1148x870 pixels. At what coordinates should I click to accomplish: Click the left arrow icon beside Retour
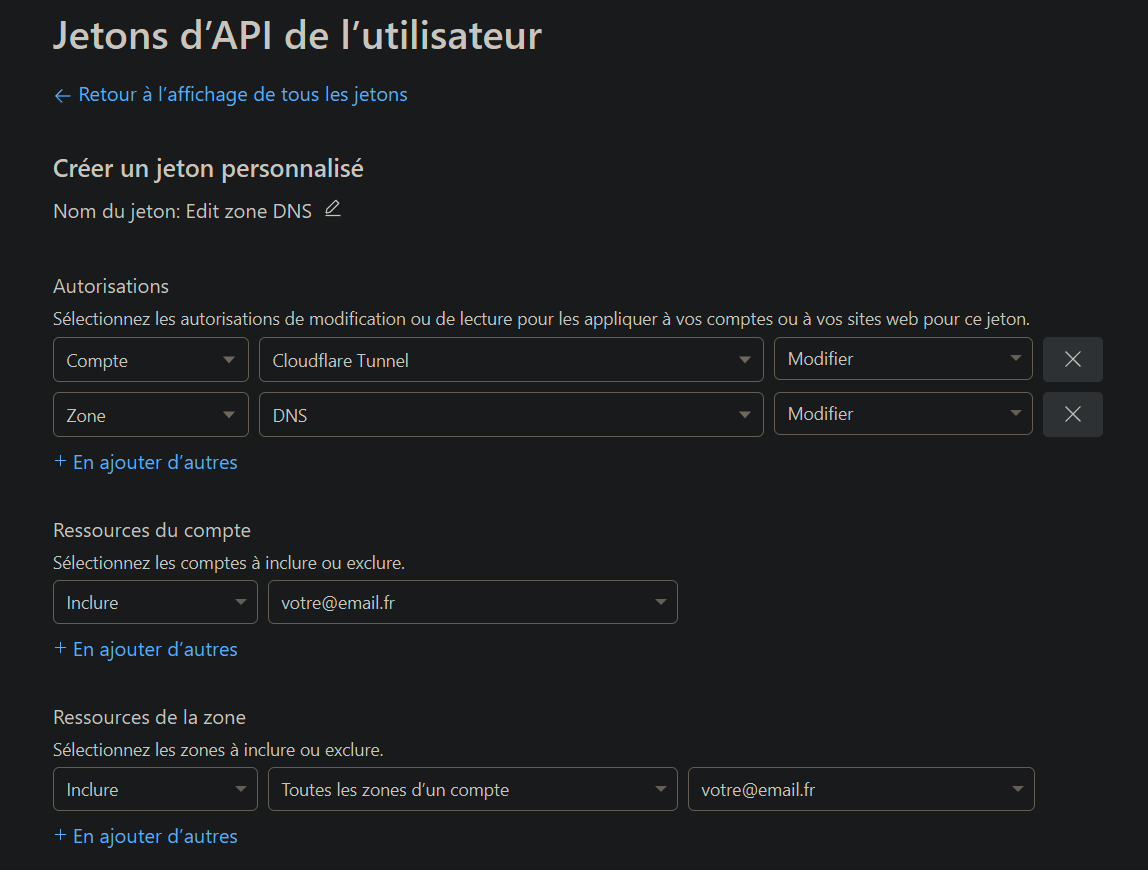click(x=62, y=95)
